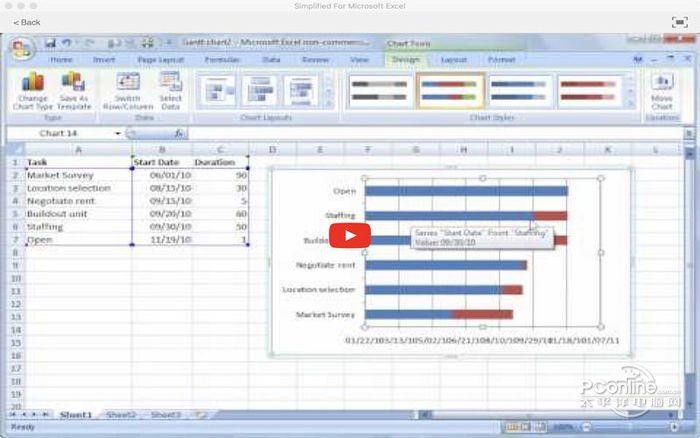Switch to the Sheet2 tab
This screenshot has height=438, width=700.
(x=121, y=415)
